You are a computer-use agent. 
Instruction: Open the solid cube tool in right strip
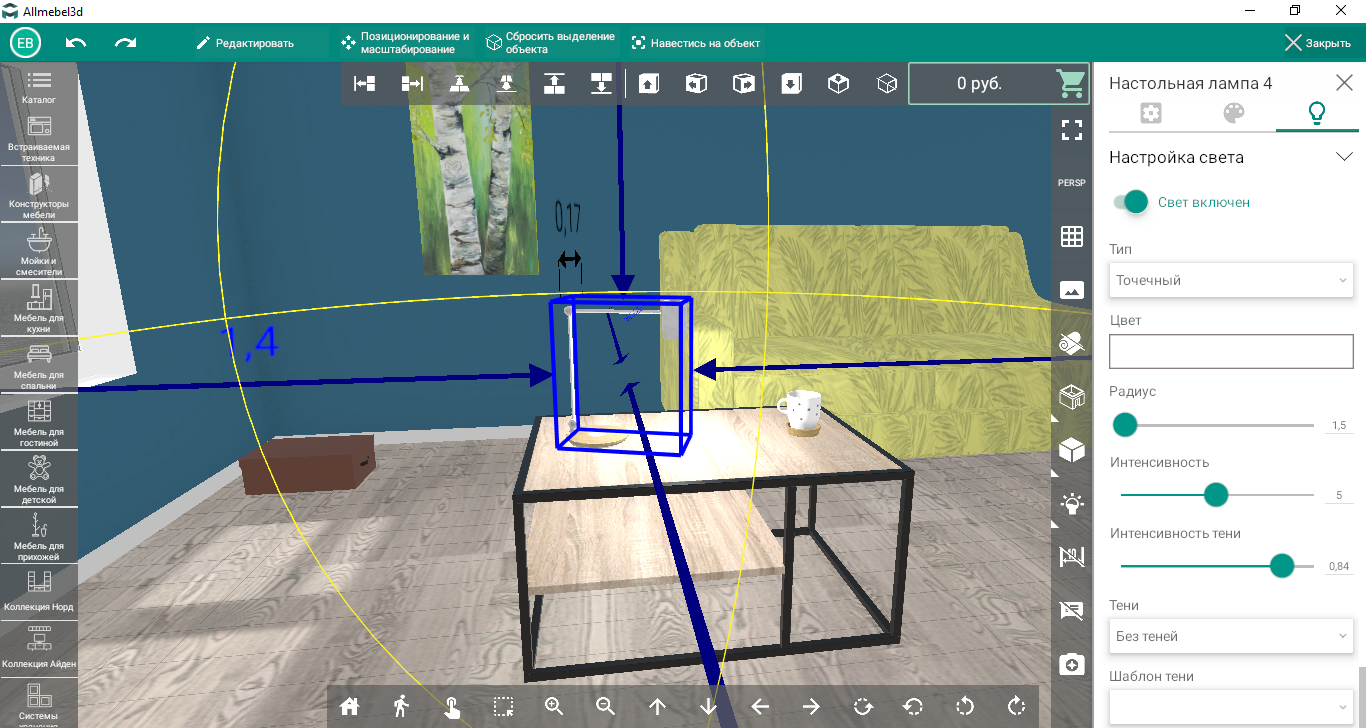tap(1072, 450)
